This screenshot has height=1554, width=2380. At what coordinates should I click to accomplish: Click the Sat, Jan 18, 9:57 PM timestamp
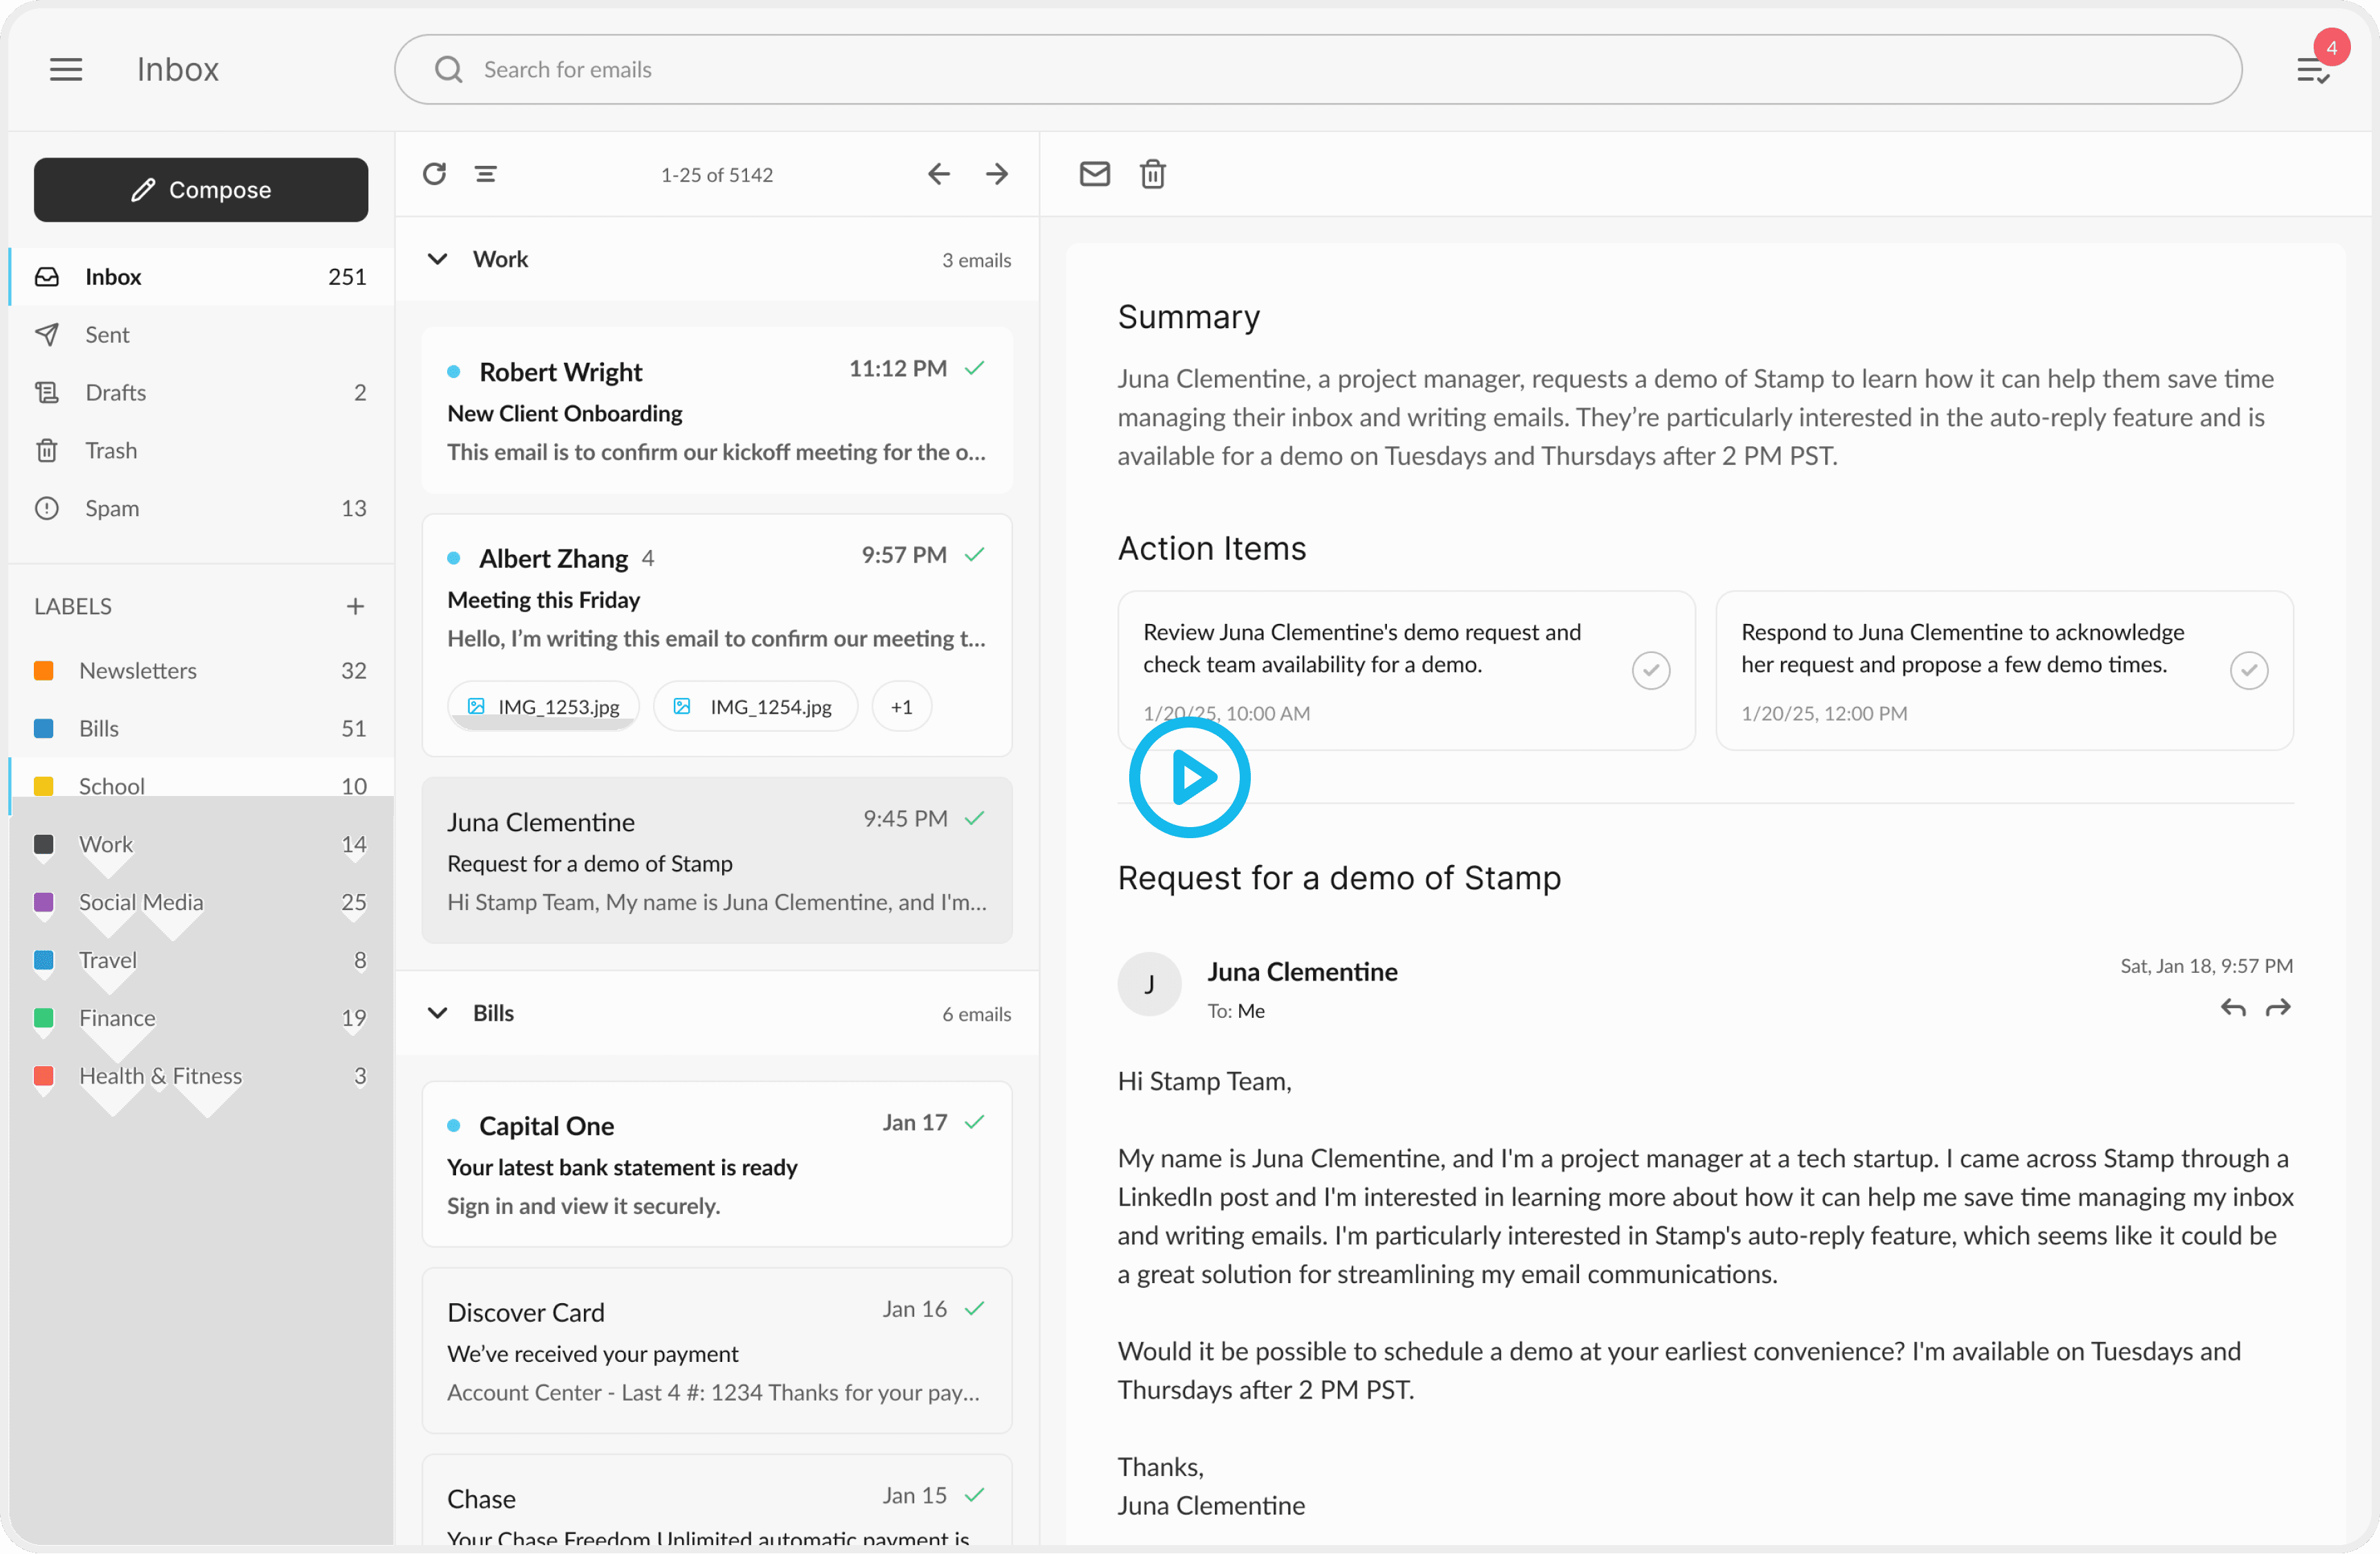[2207, 967]
